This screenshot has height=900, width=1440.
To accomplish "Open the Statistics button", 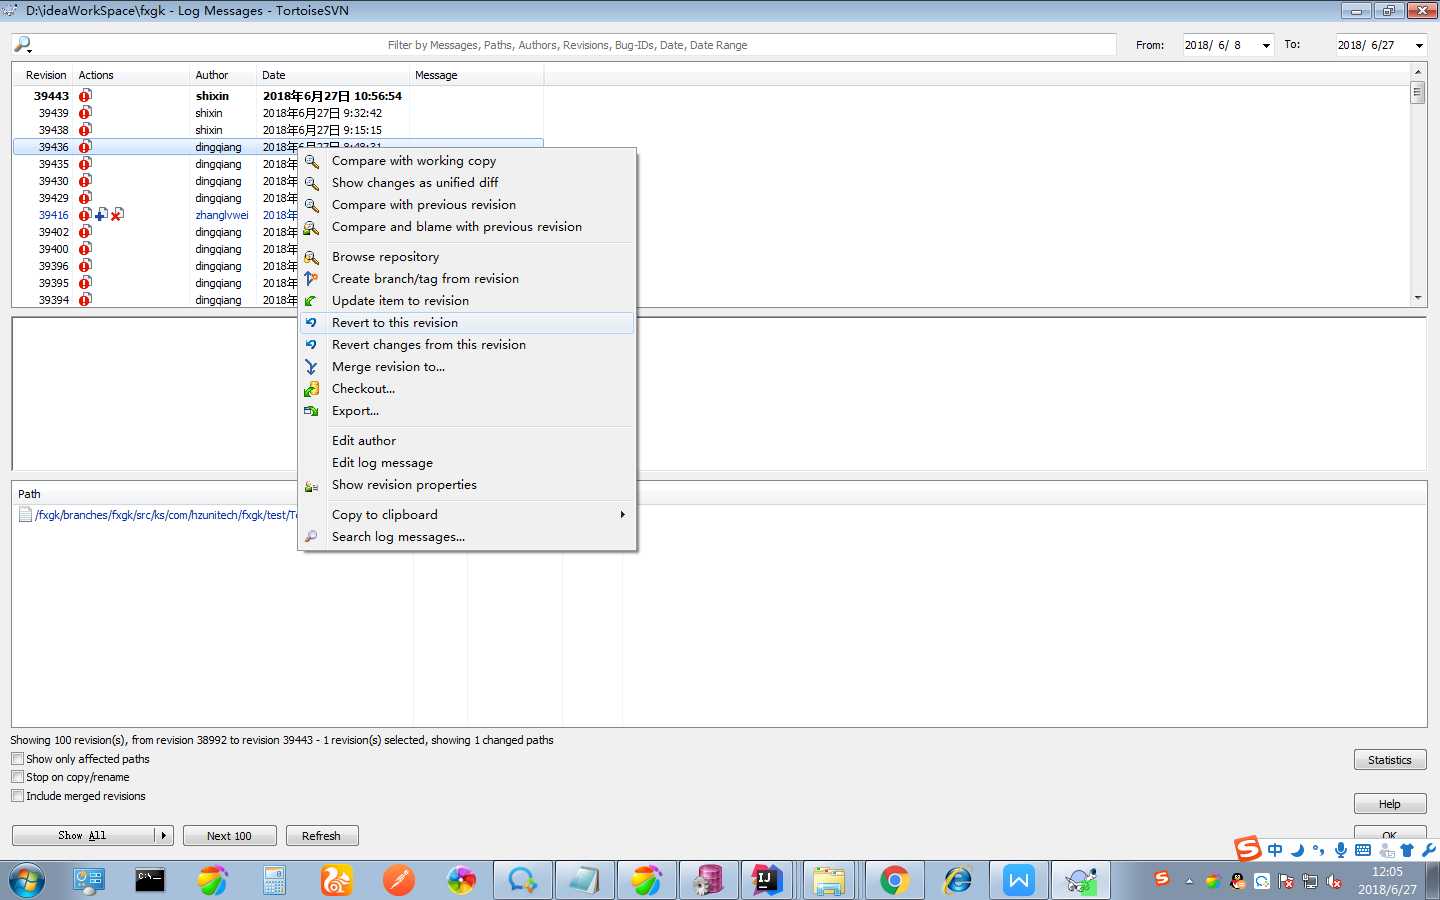I will [1390, 760].
